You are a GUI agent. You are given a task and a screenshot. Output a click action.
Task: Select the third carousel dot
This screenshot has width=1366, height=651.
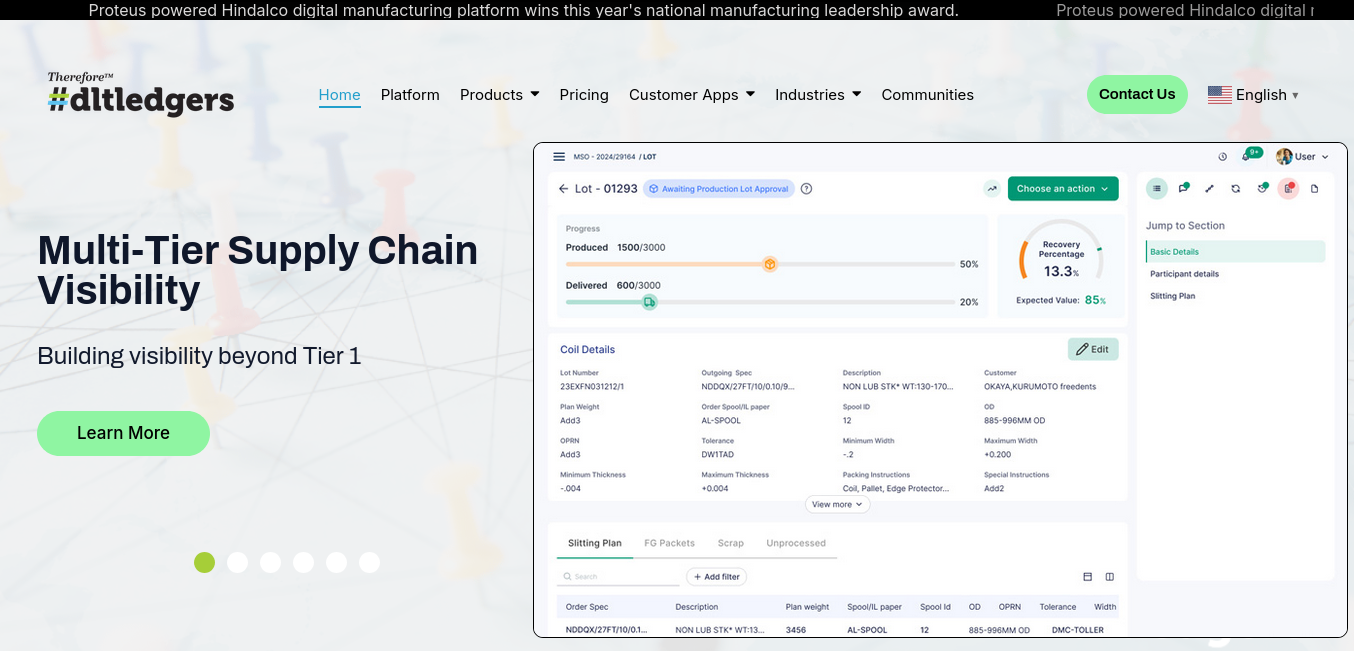pos(270,562)
